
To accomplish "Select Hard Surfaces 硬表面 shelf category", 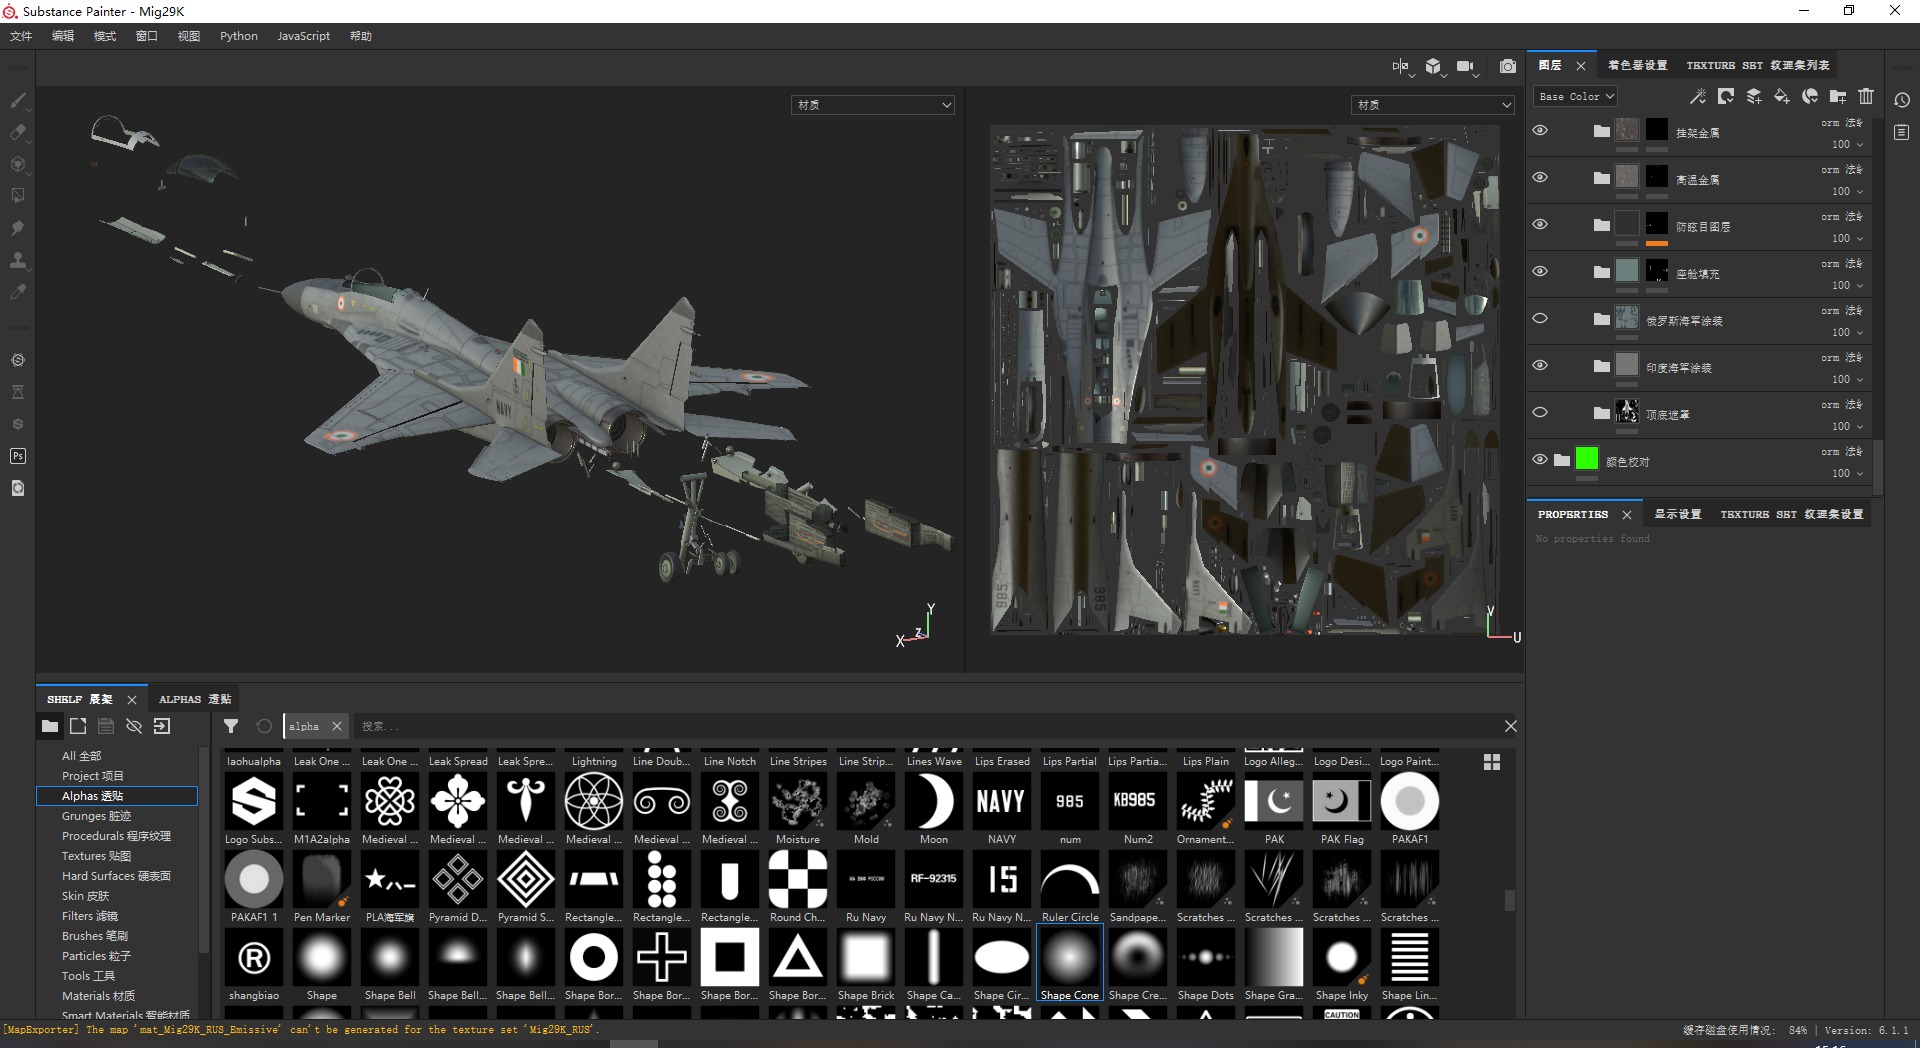I will click(116, 876).
